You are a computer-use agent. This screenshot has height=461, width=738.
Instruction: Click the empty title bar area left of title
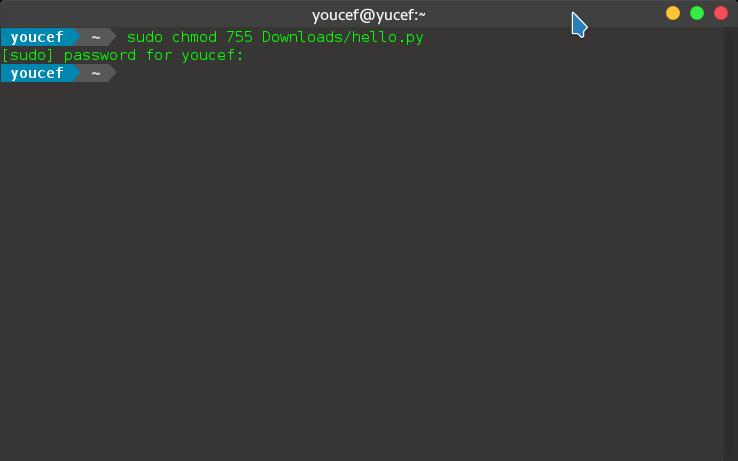coord(155,14)
